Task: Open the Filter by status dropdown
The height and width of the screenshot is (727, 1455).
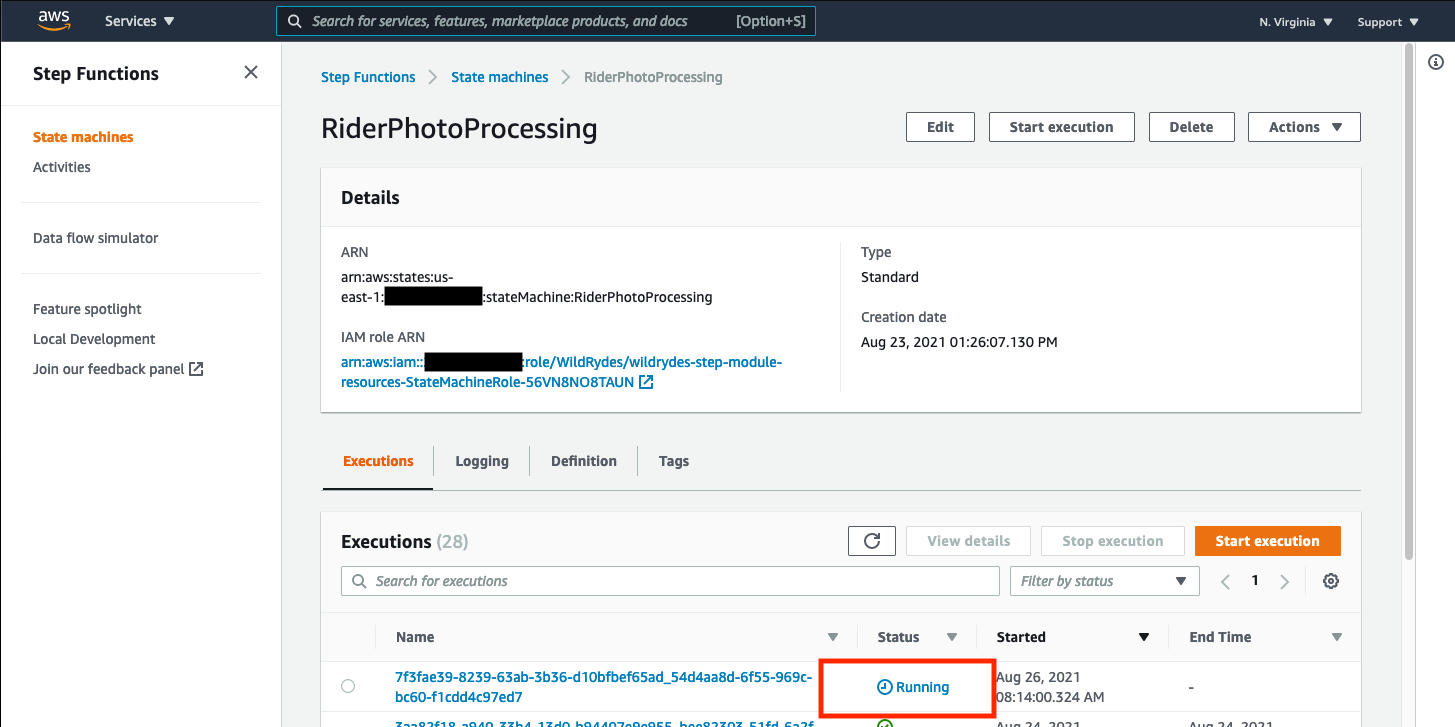Action: click(x=1104, y=581)
